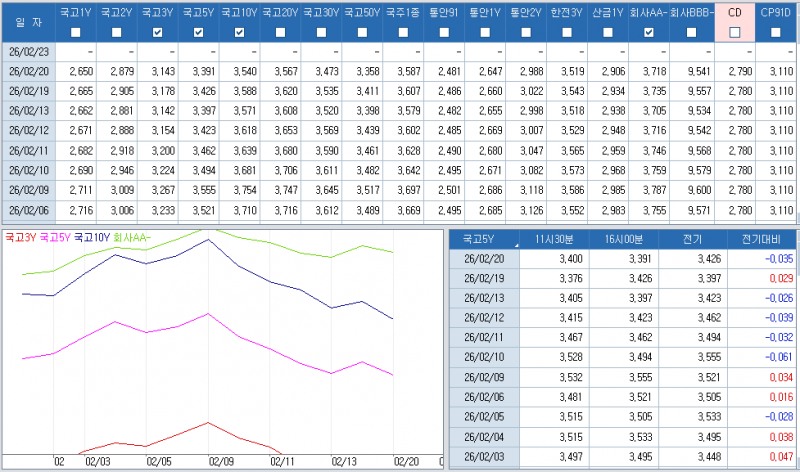The image size is (800, 472).
Task: Check the 국고1Y checkbox
Action: click(x=75, y=33)
